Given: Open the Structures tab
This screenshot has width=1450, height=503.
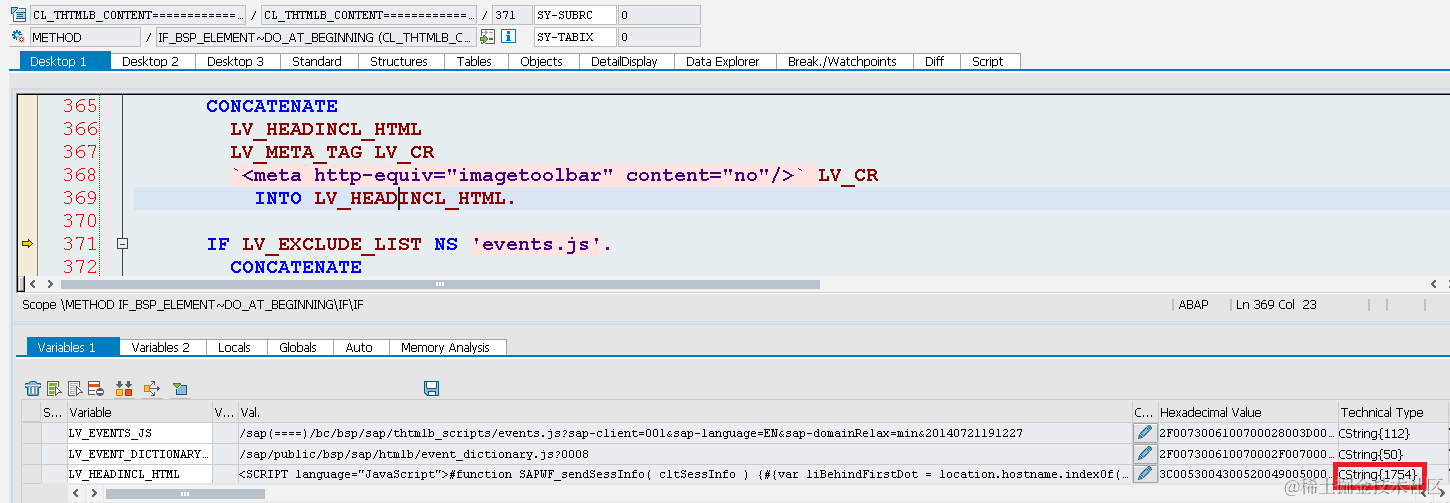Looking at the screenshot, I should click(399, 61).
